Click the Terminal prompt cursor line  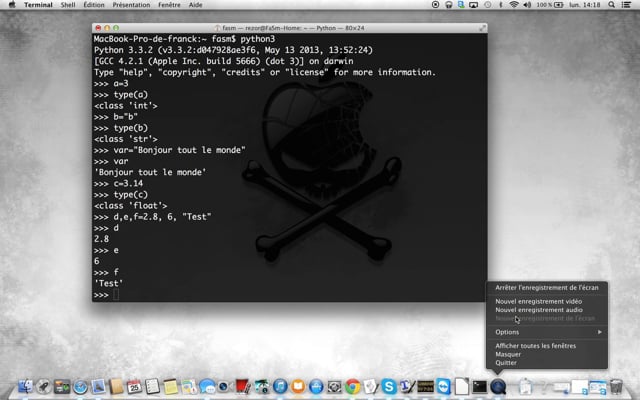[106, 294]
